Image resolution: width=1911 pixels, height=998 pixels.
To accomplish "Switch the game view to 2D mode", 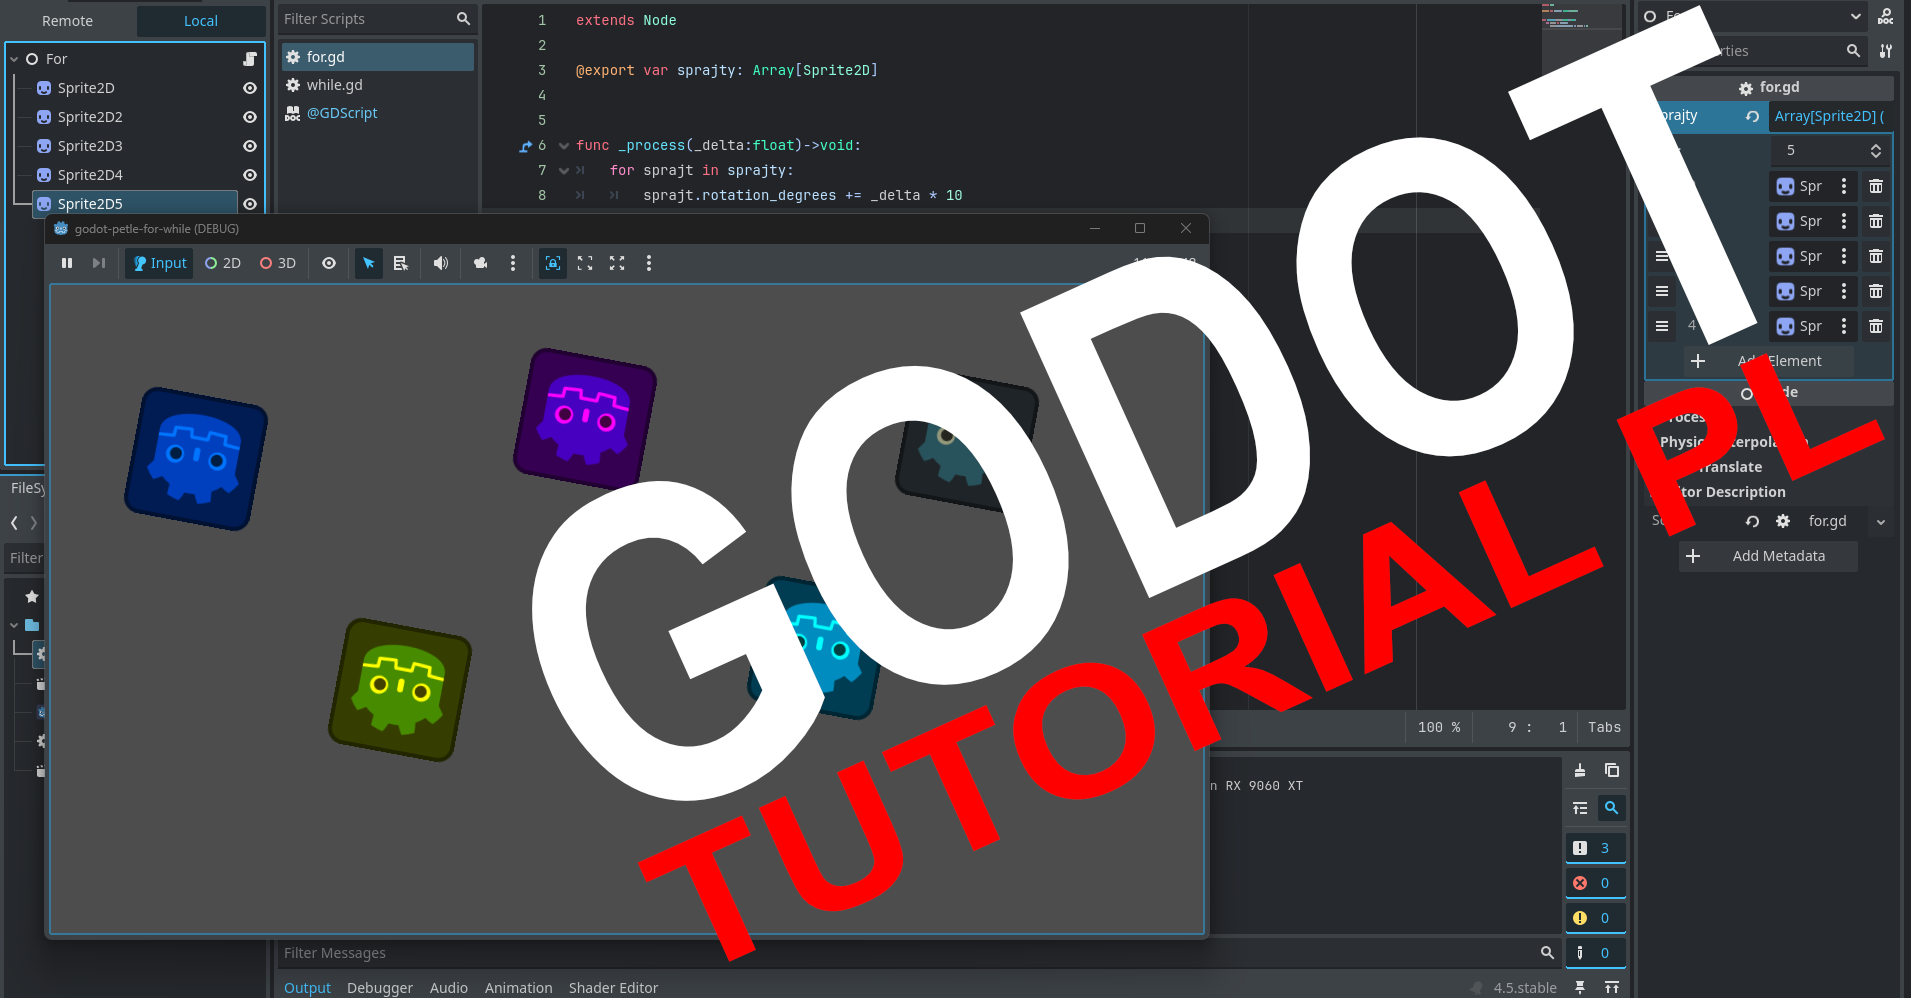I will point(223,263).
